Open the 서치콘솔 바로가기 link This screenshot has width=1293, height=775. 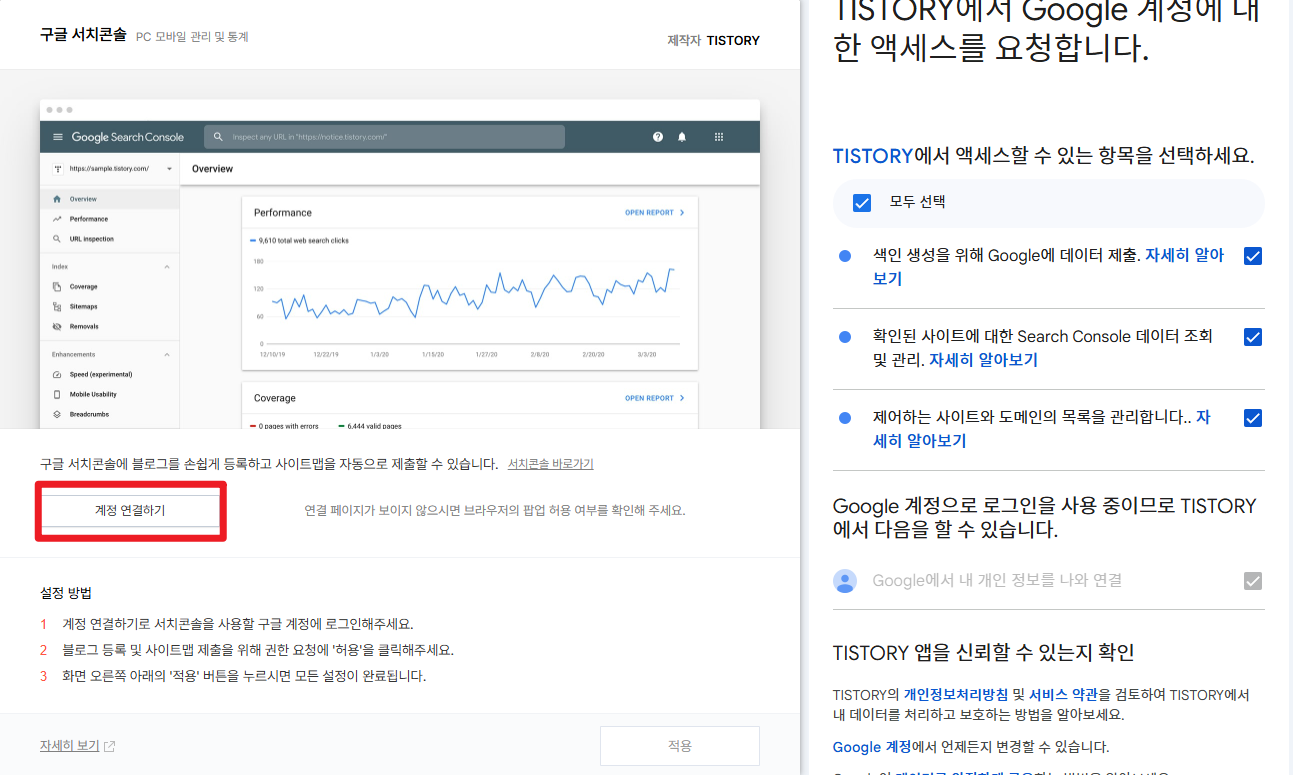[551, 464]
